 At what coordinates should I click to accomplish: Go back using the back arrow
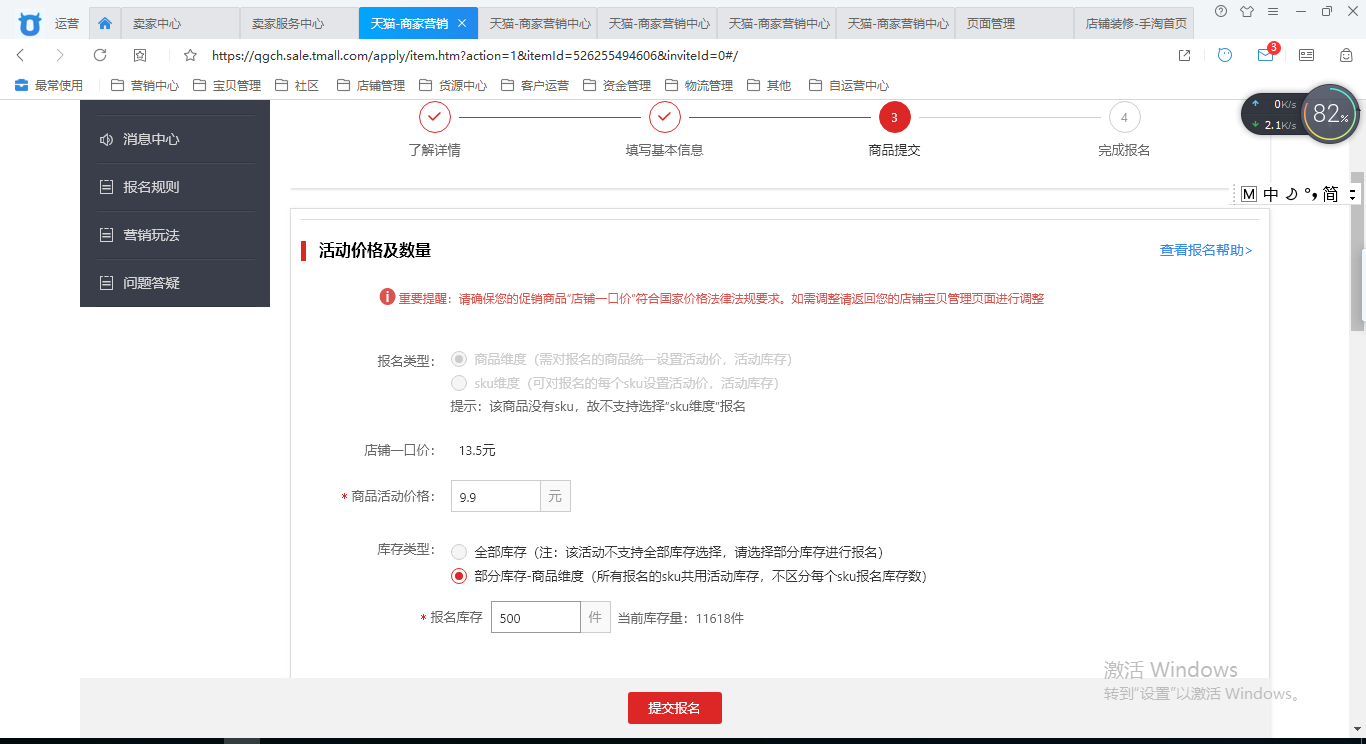[x=21, y=55]
